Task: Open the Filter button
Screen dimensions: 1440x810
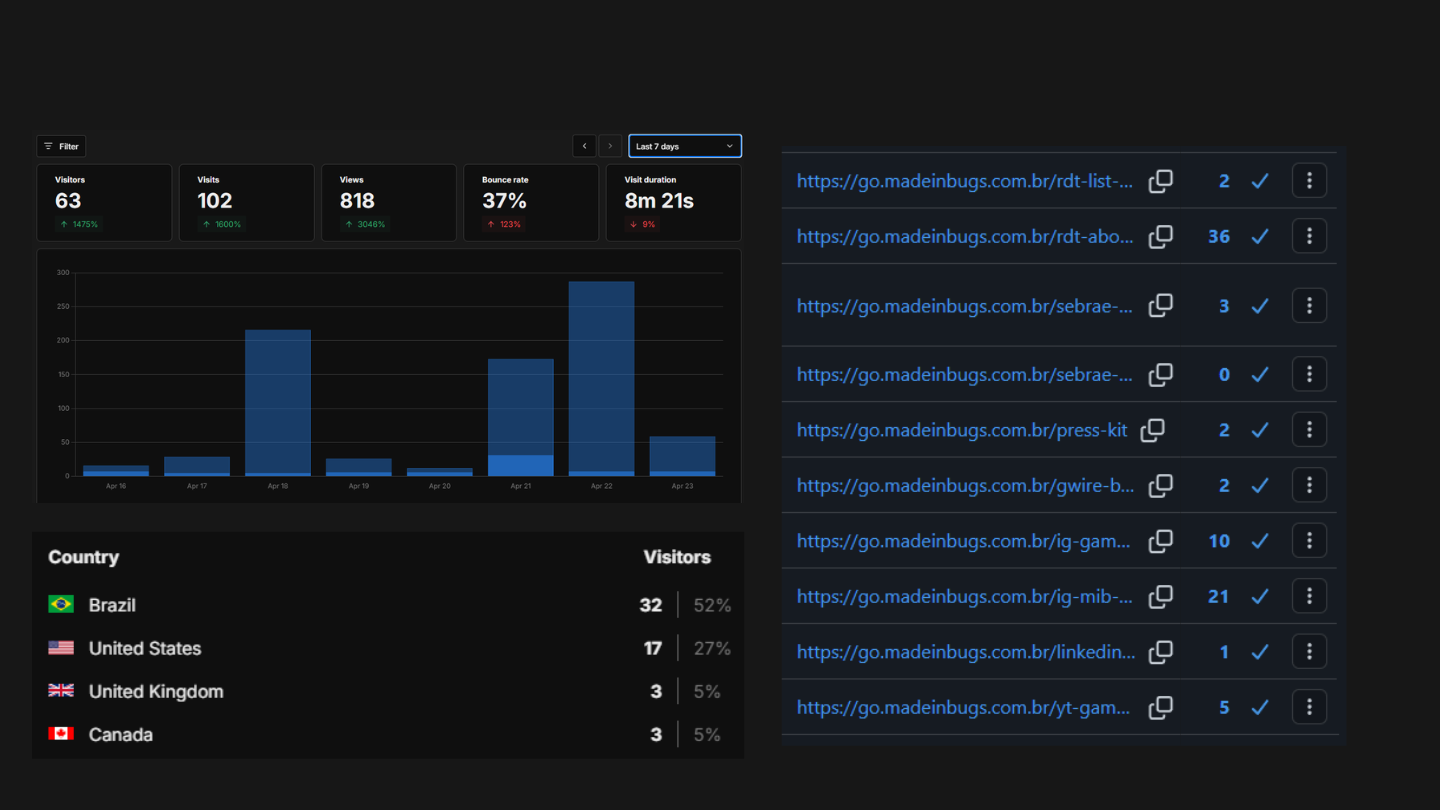Action: (x=61, y=146)
